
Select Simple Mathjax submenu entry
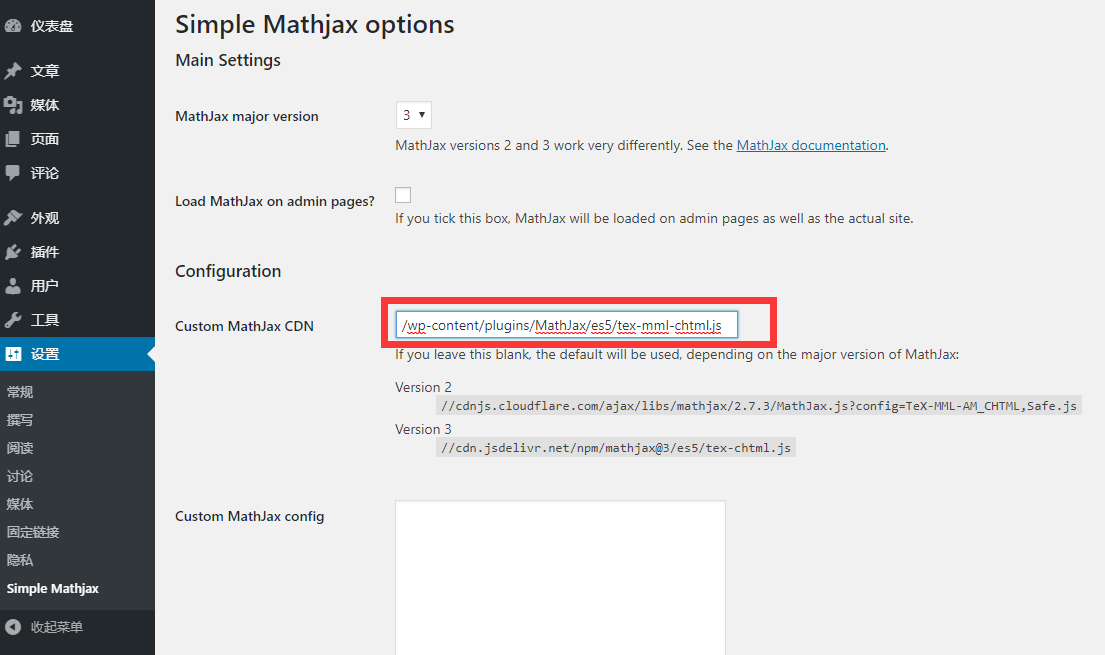click(x=52, y=588)
